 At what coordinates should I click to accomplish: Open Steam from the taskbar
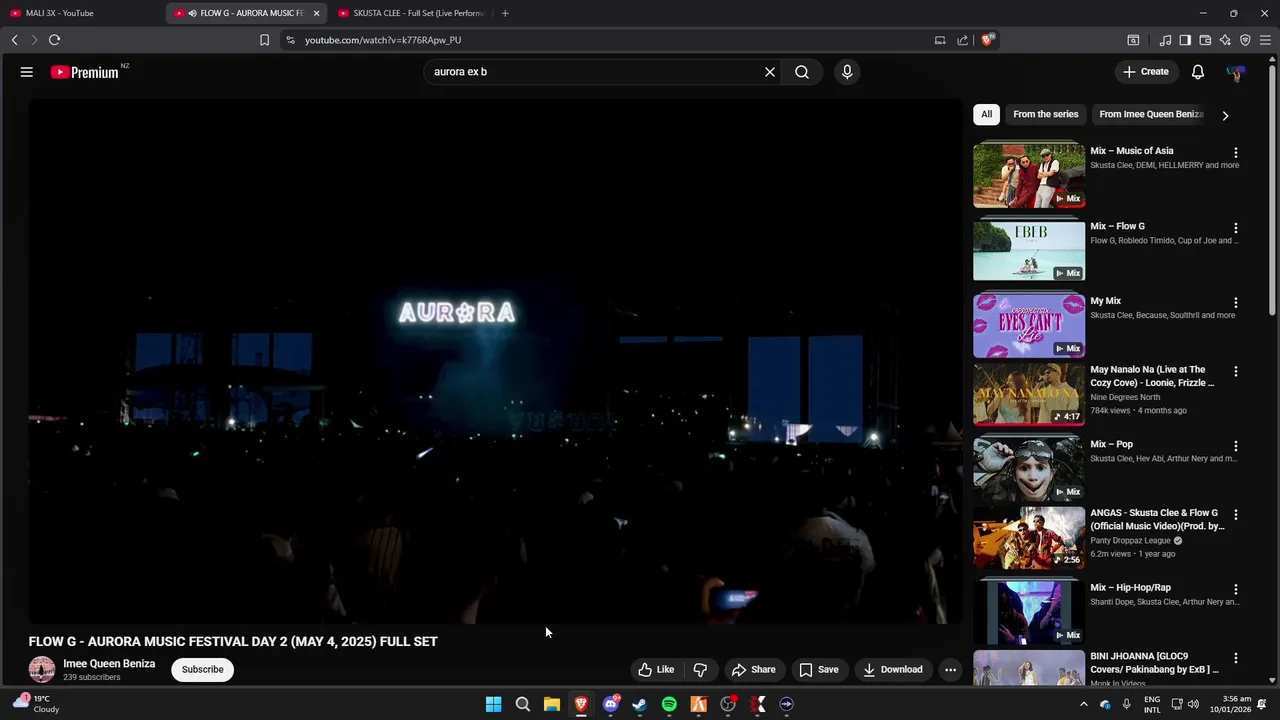coord(640,704)
